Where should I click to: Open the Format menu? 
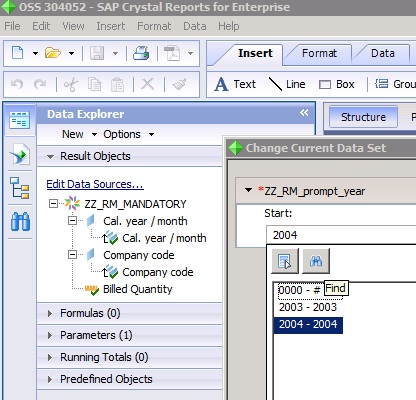tap(154, 26)
